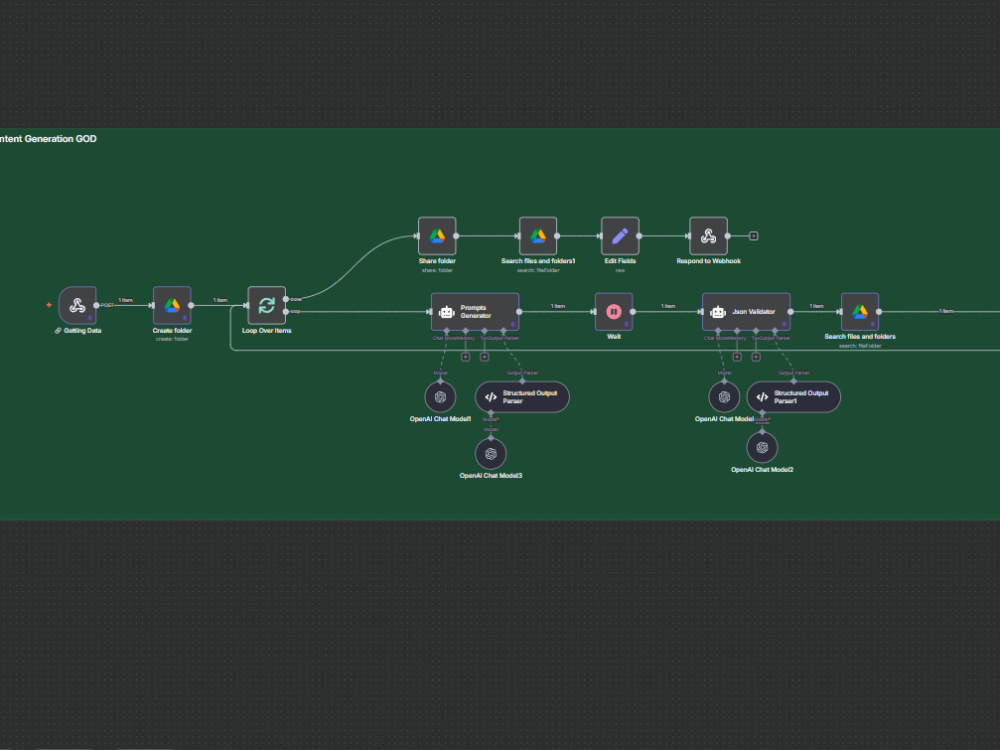The width and height of the screenshot is (1000, 750).
Task: Open the Create folder Google Drive node
Action: [x=172, y=305]
